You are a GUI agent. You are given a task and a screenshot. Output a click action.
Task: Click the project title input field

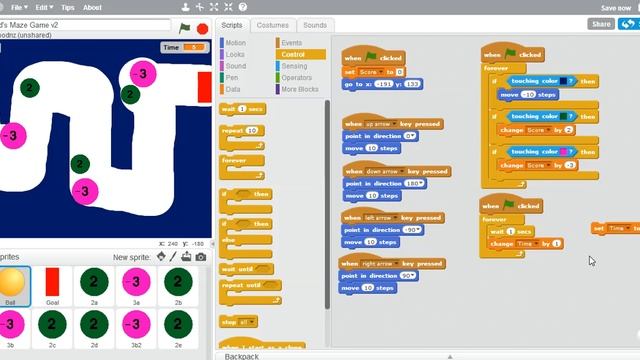click(85, 25)
